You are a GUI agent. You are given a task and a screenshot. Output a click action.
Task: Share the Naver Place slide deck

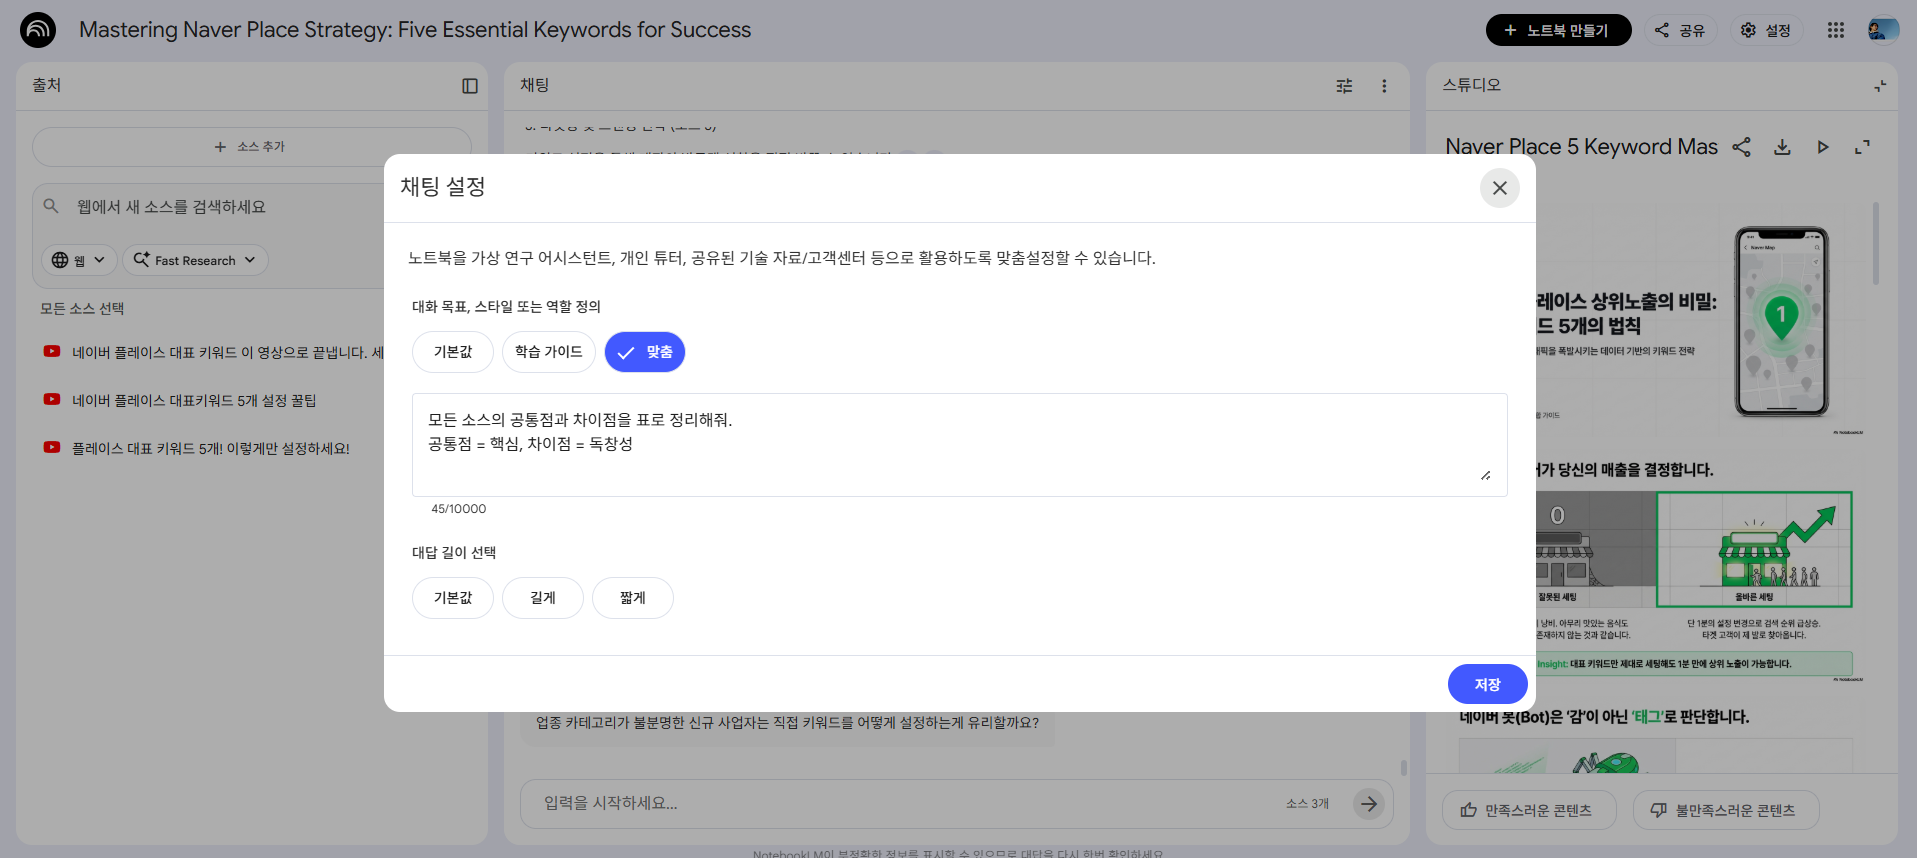(x=1742, y=147)
